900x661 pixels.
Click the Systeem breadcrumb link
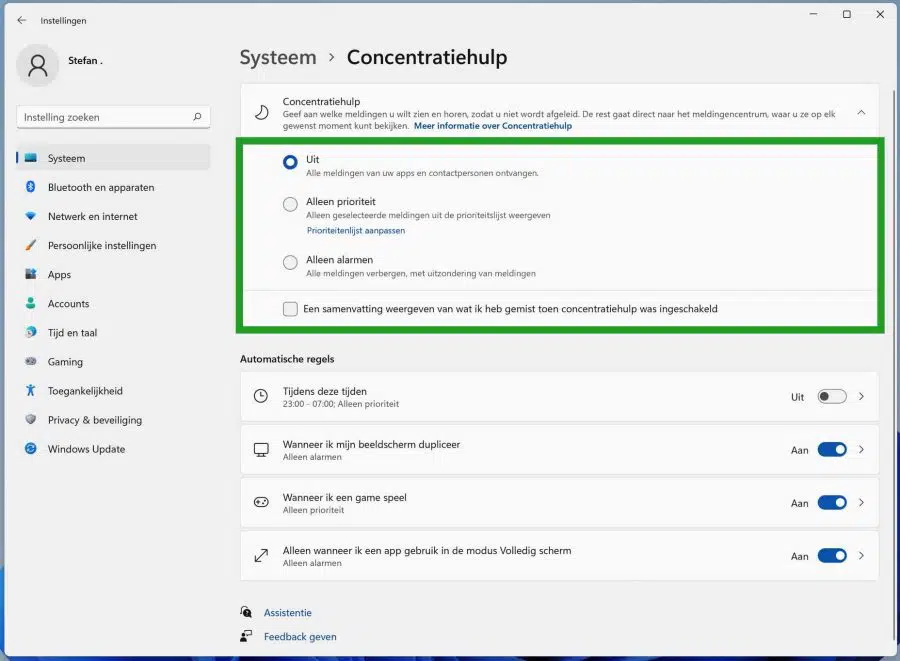[278, 57]
